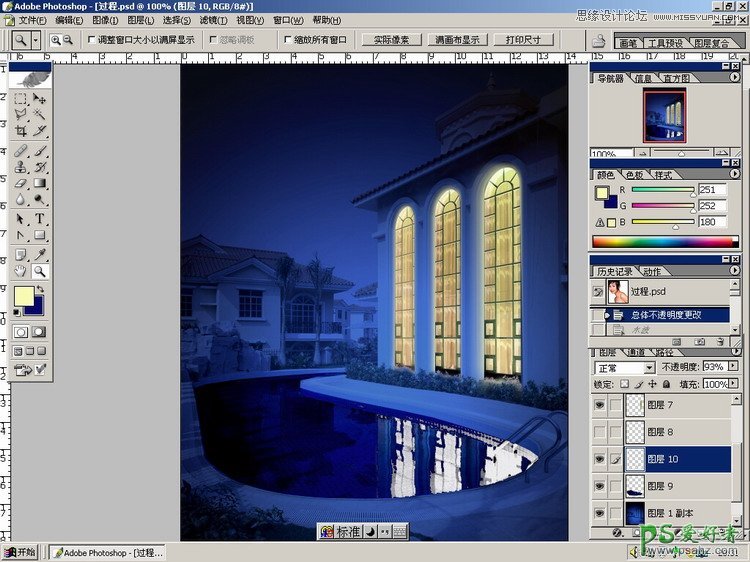This screenshot has height=562, width=750.
Task: Choose the Magic Wand tool
Action: coord(40,115)
